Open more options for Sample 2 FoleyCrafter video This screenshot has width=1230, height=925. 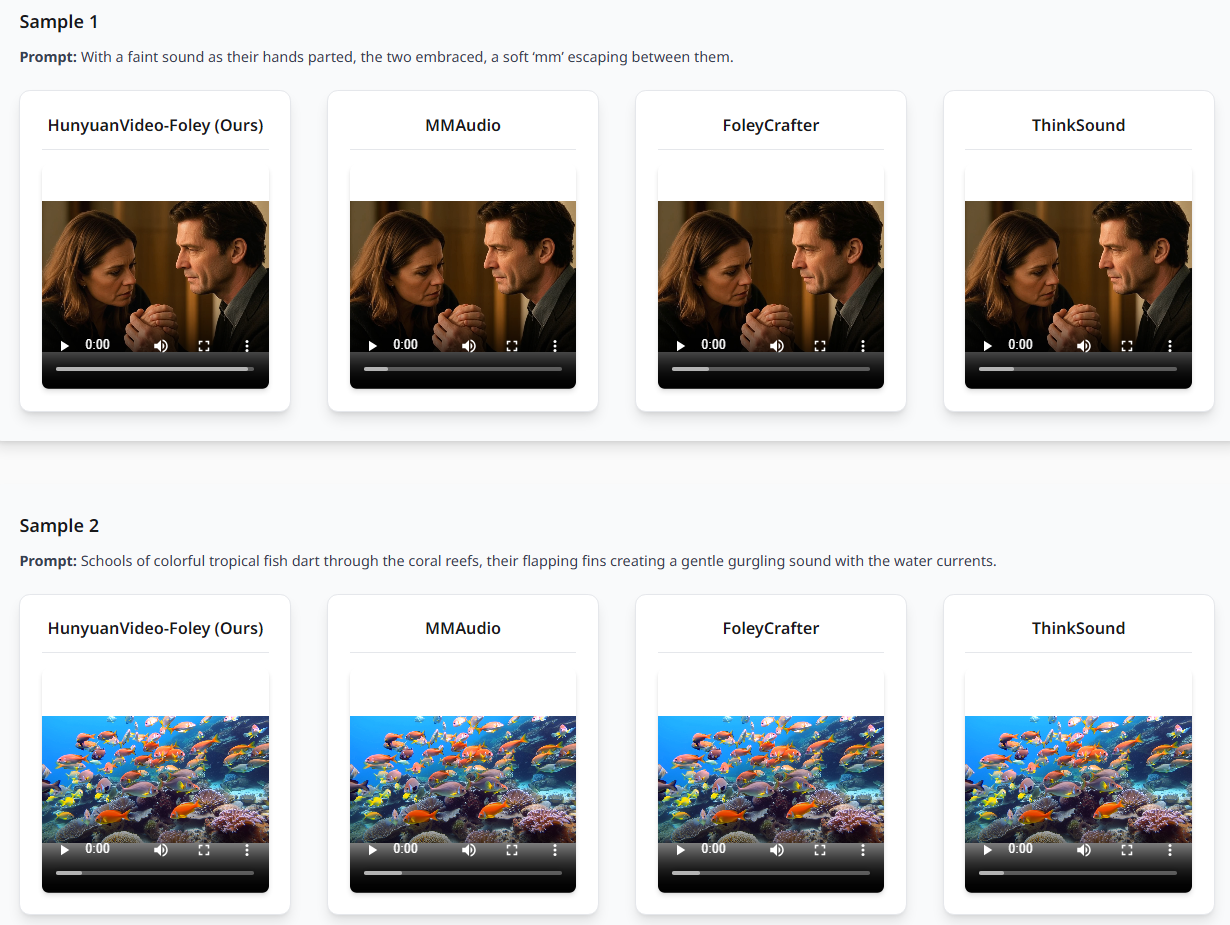coord(863,849)
